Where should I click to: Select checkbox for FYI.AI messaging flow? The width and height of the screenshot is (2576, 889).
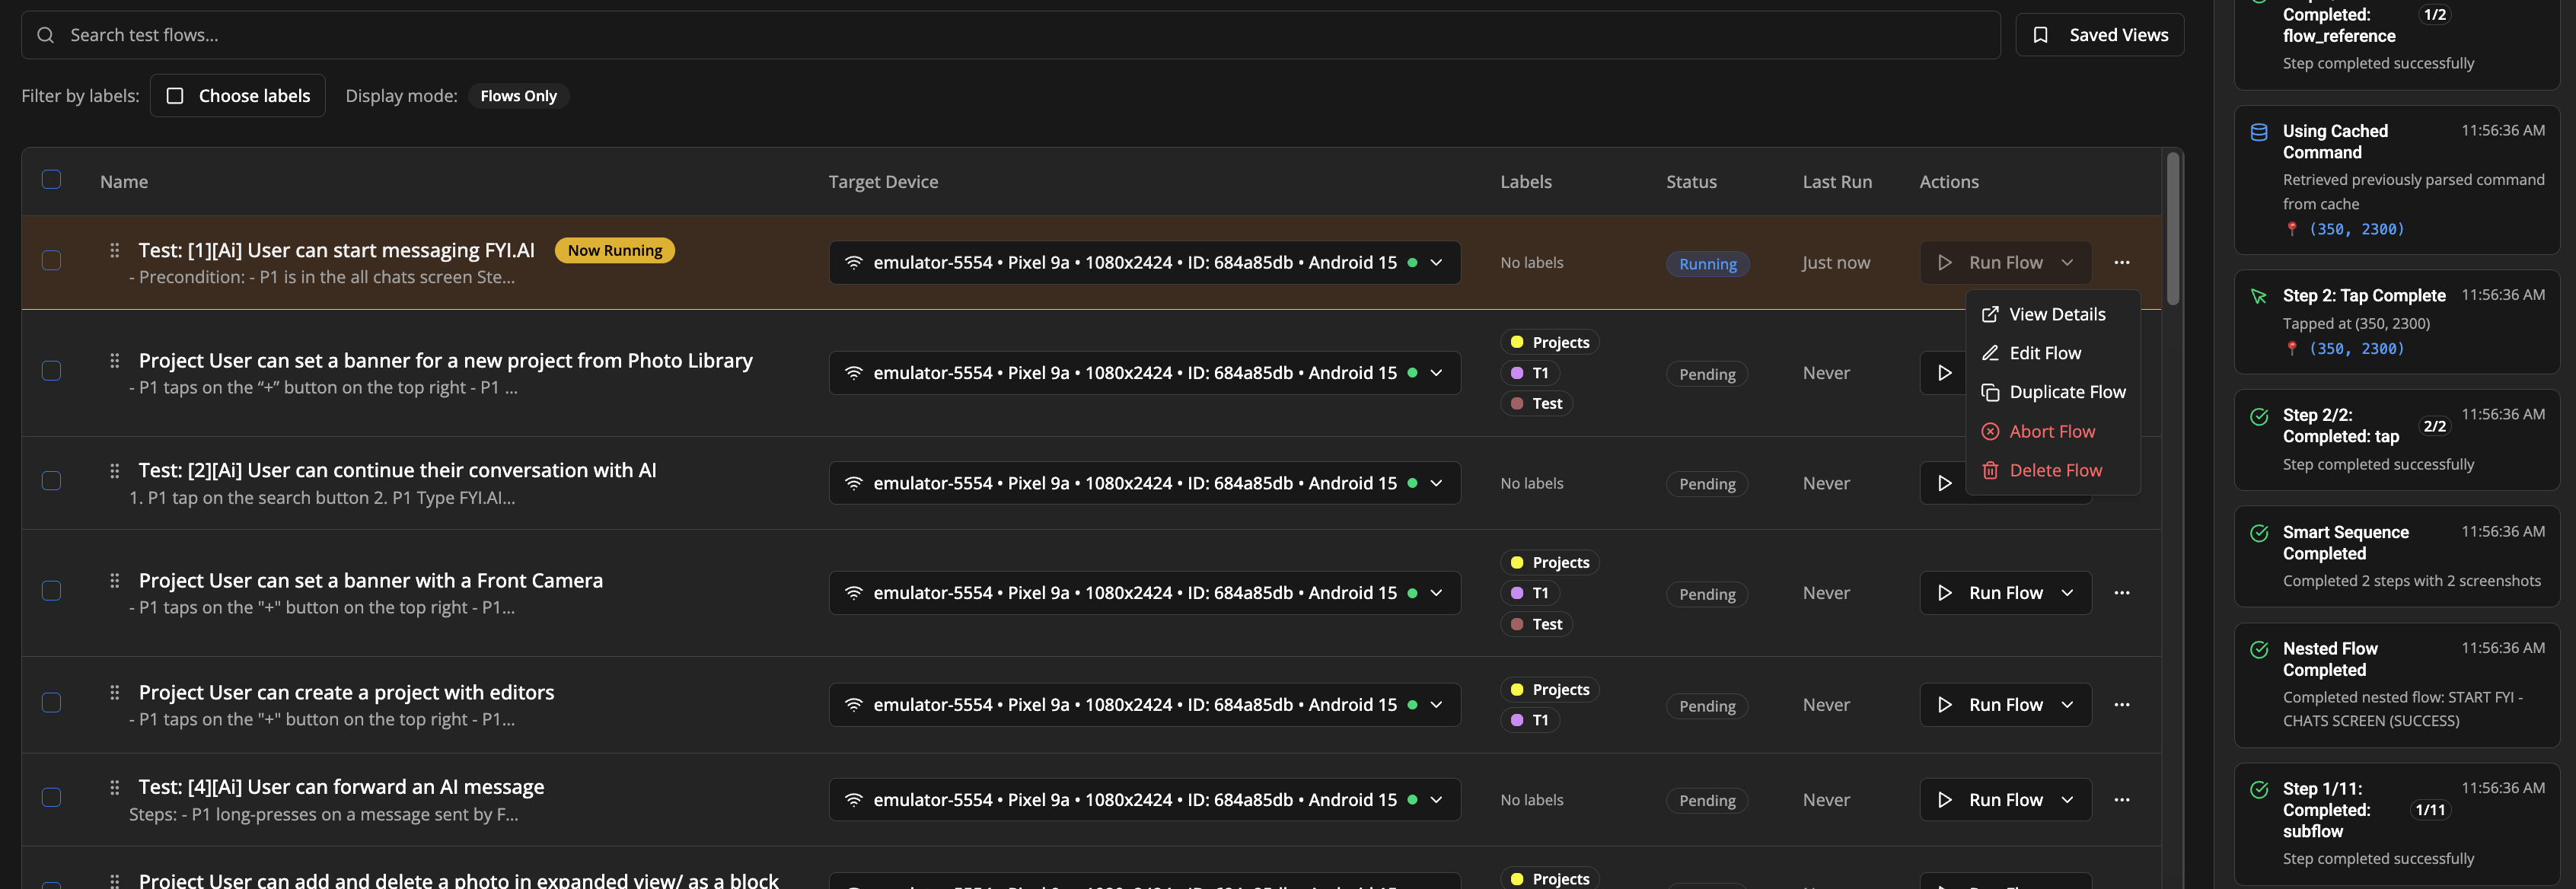tap(51, 260)
